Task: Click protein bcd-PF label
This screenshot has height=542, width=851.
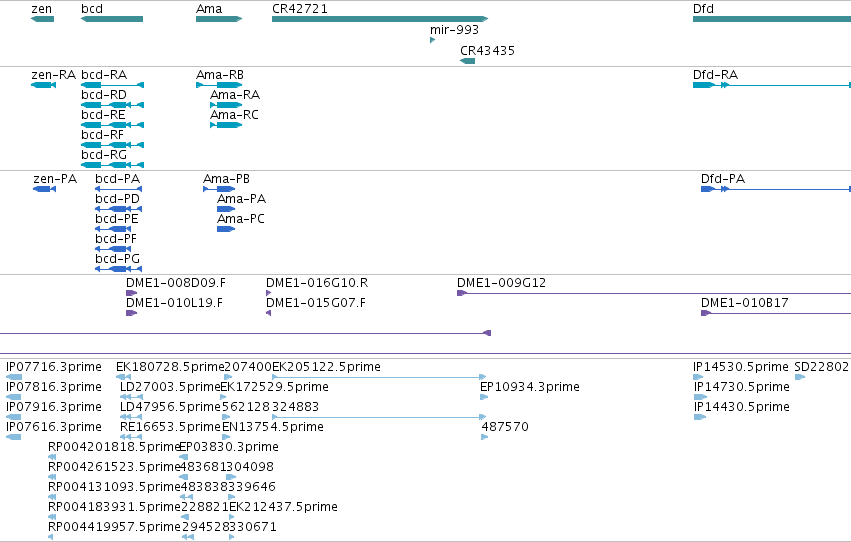Action: click(116, 239)
